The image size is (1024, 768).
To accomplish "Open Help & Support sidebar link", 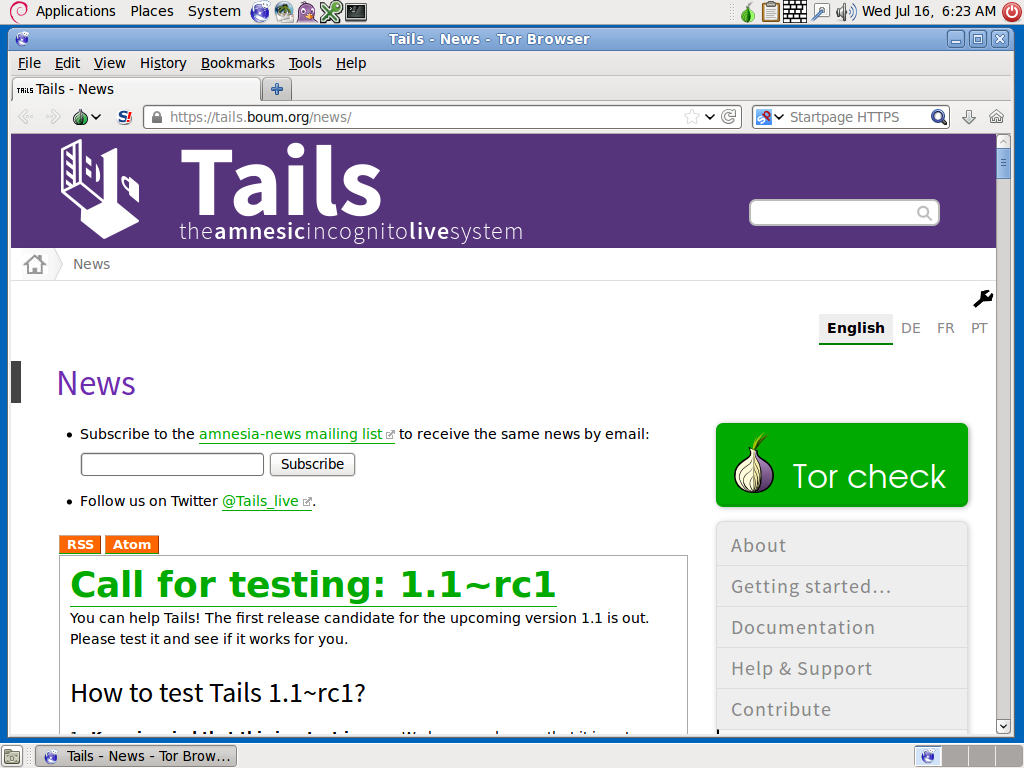I will coord(842,669).
